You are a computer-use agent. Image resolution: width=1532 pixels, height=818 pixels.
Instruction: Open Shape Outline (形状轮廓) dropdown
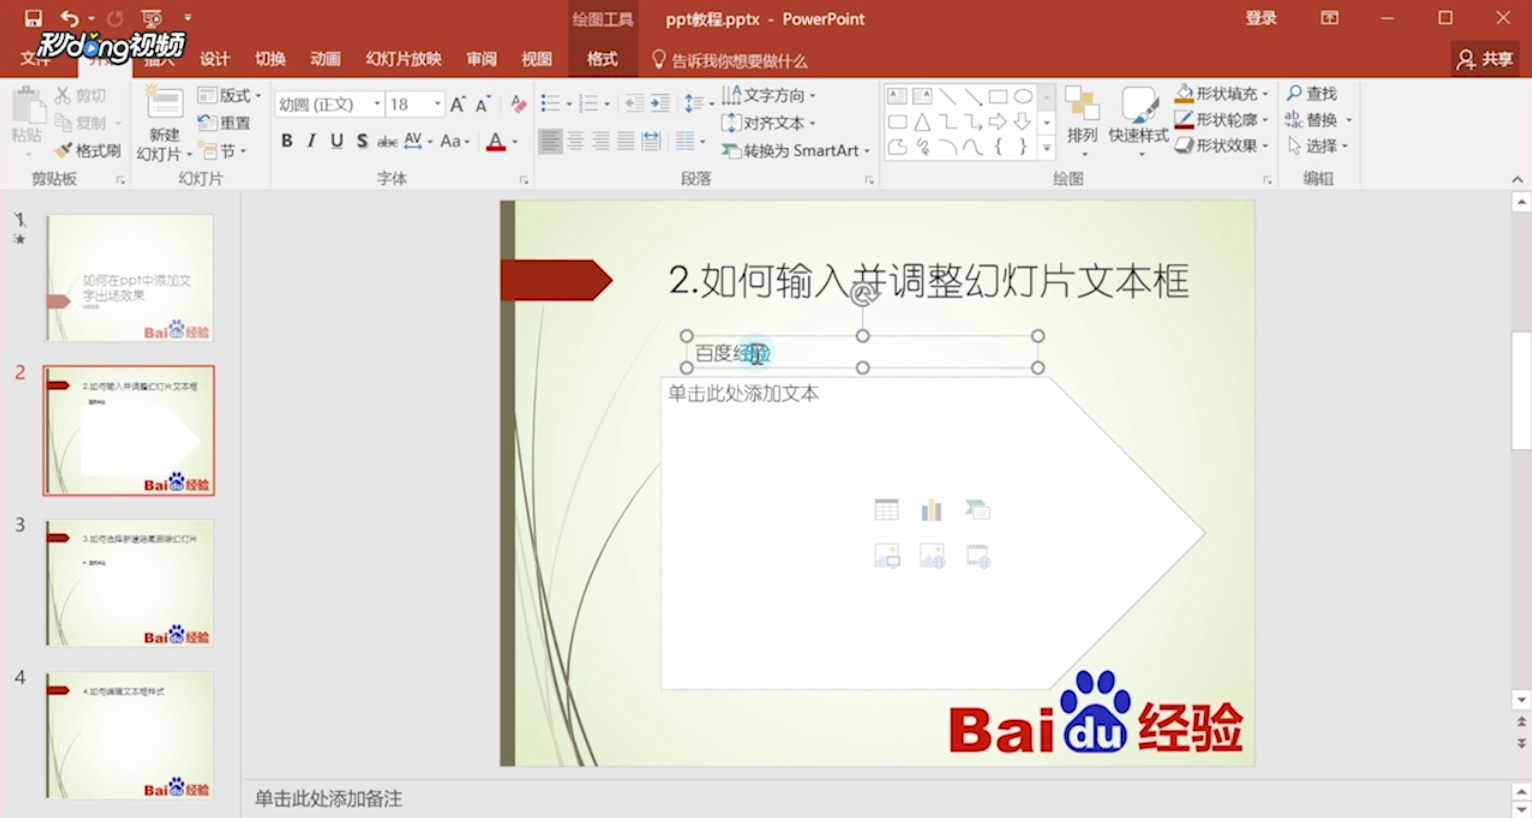1222,119
